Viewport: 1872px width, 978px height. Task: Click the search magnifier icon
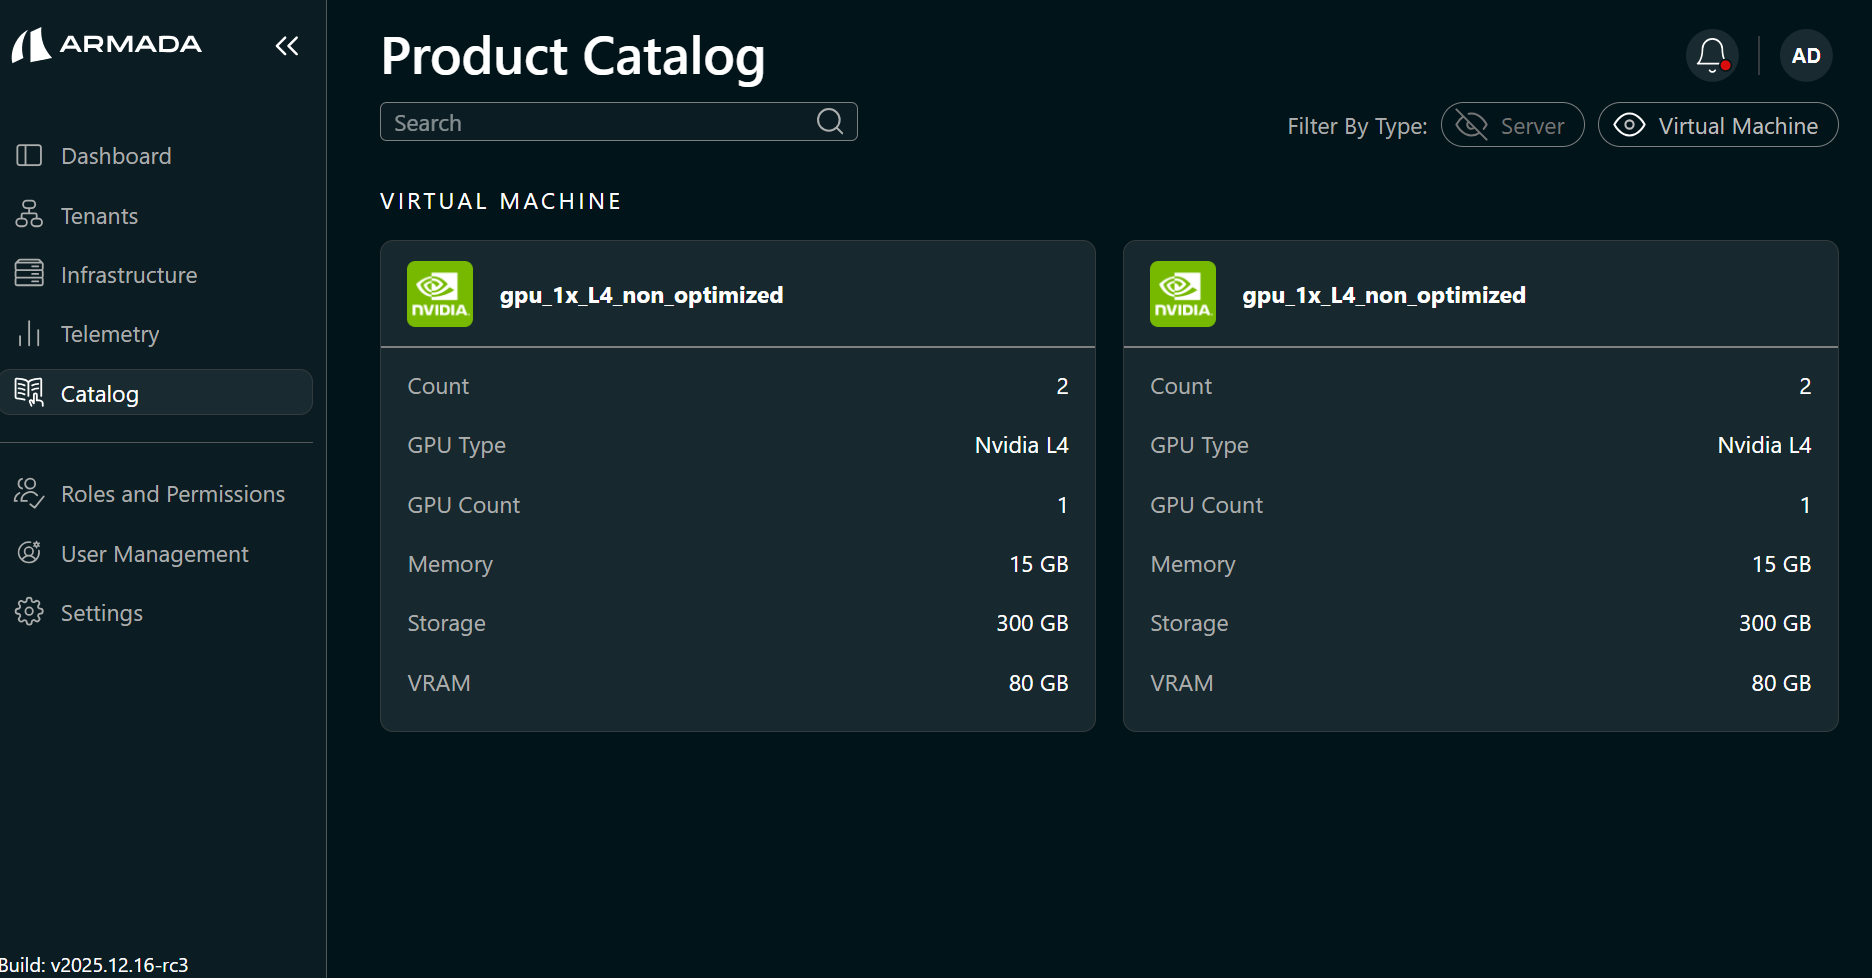pos(829,121)
